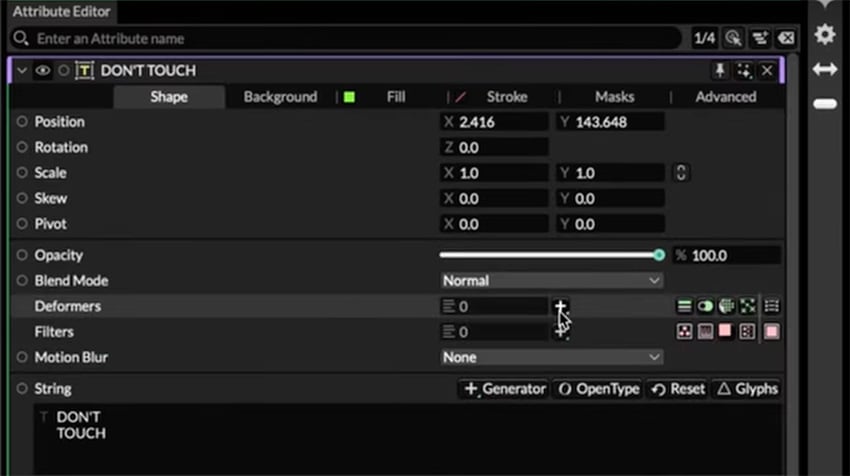Add a filter with the Filters plus button

[561, 331]
